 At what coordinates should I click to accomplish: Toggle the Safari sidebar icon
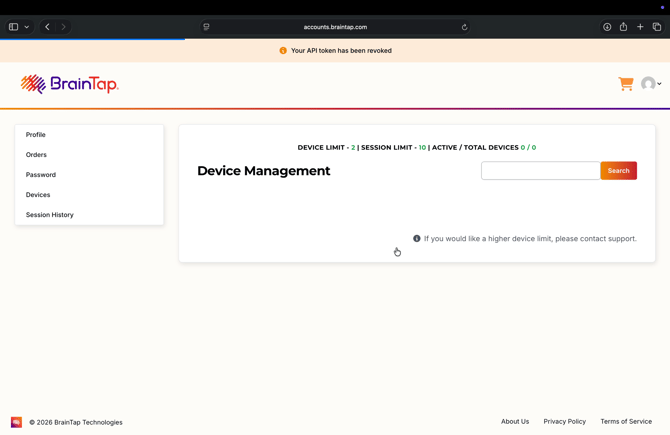click(14, 27)
